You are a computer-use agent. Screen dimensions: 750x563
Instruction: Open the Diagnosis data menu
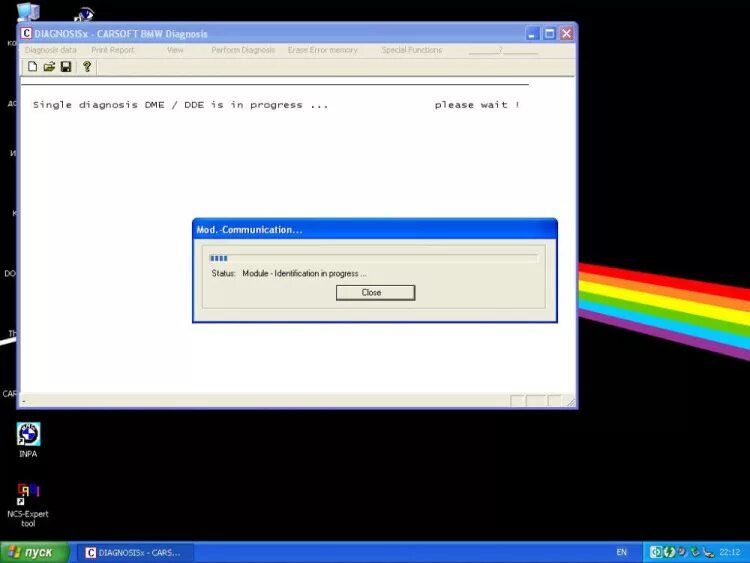click(x=50, y=50)
